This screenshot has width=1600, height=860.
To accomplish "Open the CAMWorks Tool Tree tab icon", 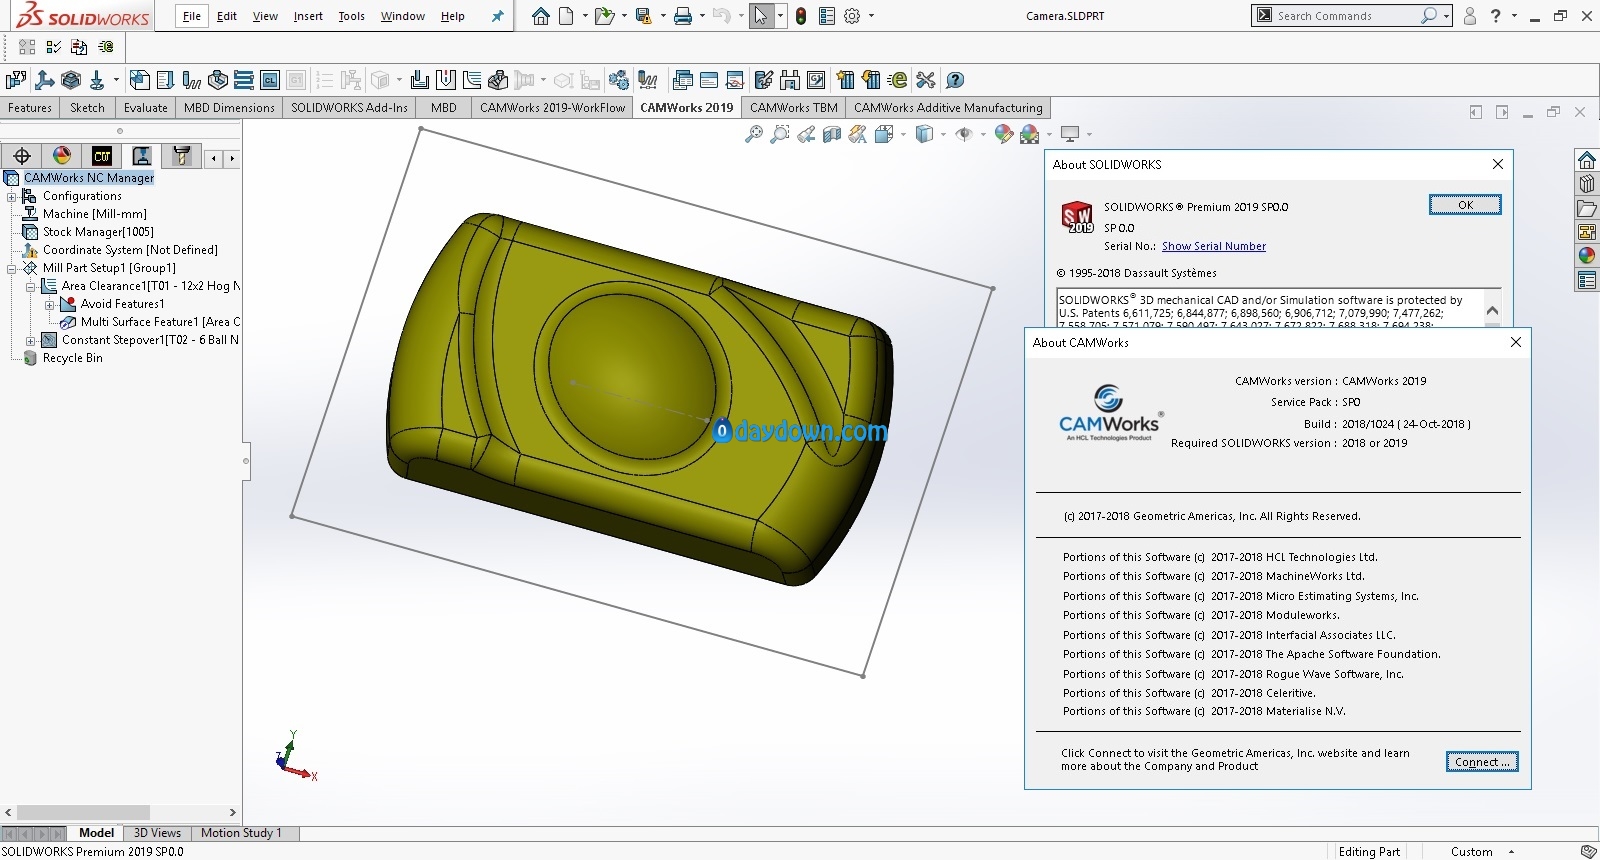I will (181, 156).
